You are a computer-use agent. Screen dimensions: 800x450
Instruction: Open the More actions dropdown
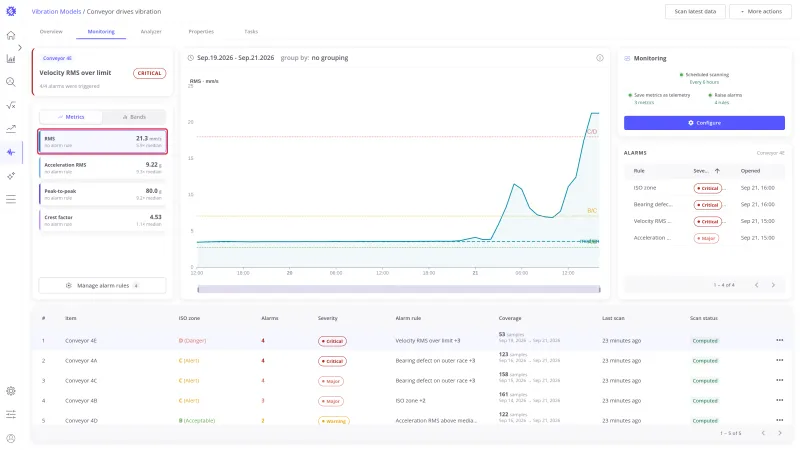tap(760, 11)
